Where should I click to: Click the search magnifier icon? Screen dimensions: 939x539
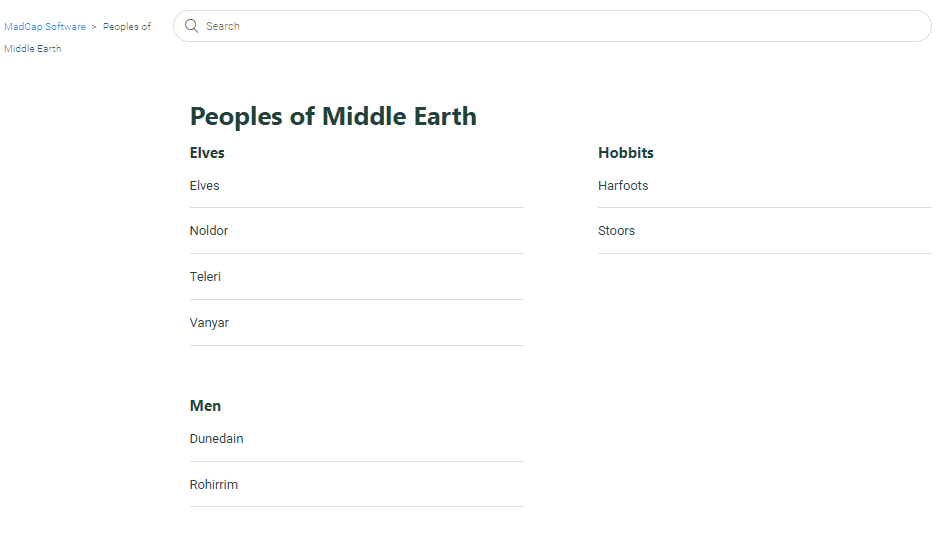191,26
